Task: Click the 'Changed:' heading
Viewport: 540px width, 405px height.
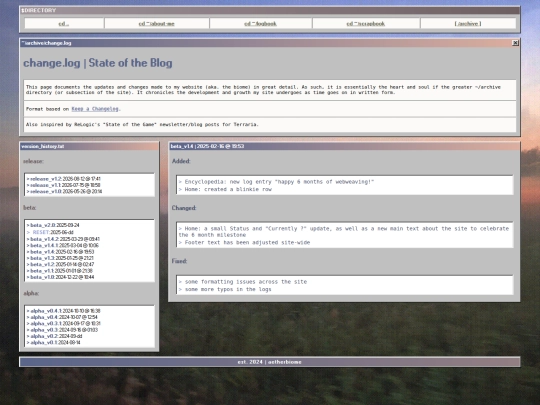Action: click(x=184, y=208)
